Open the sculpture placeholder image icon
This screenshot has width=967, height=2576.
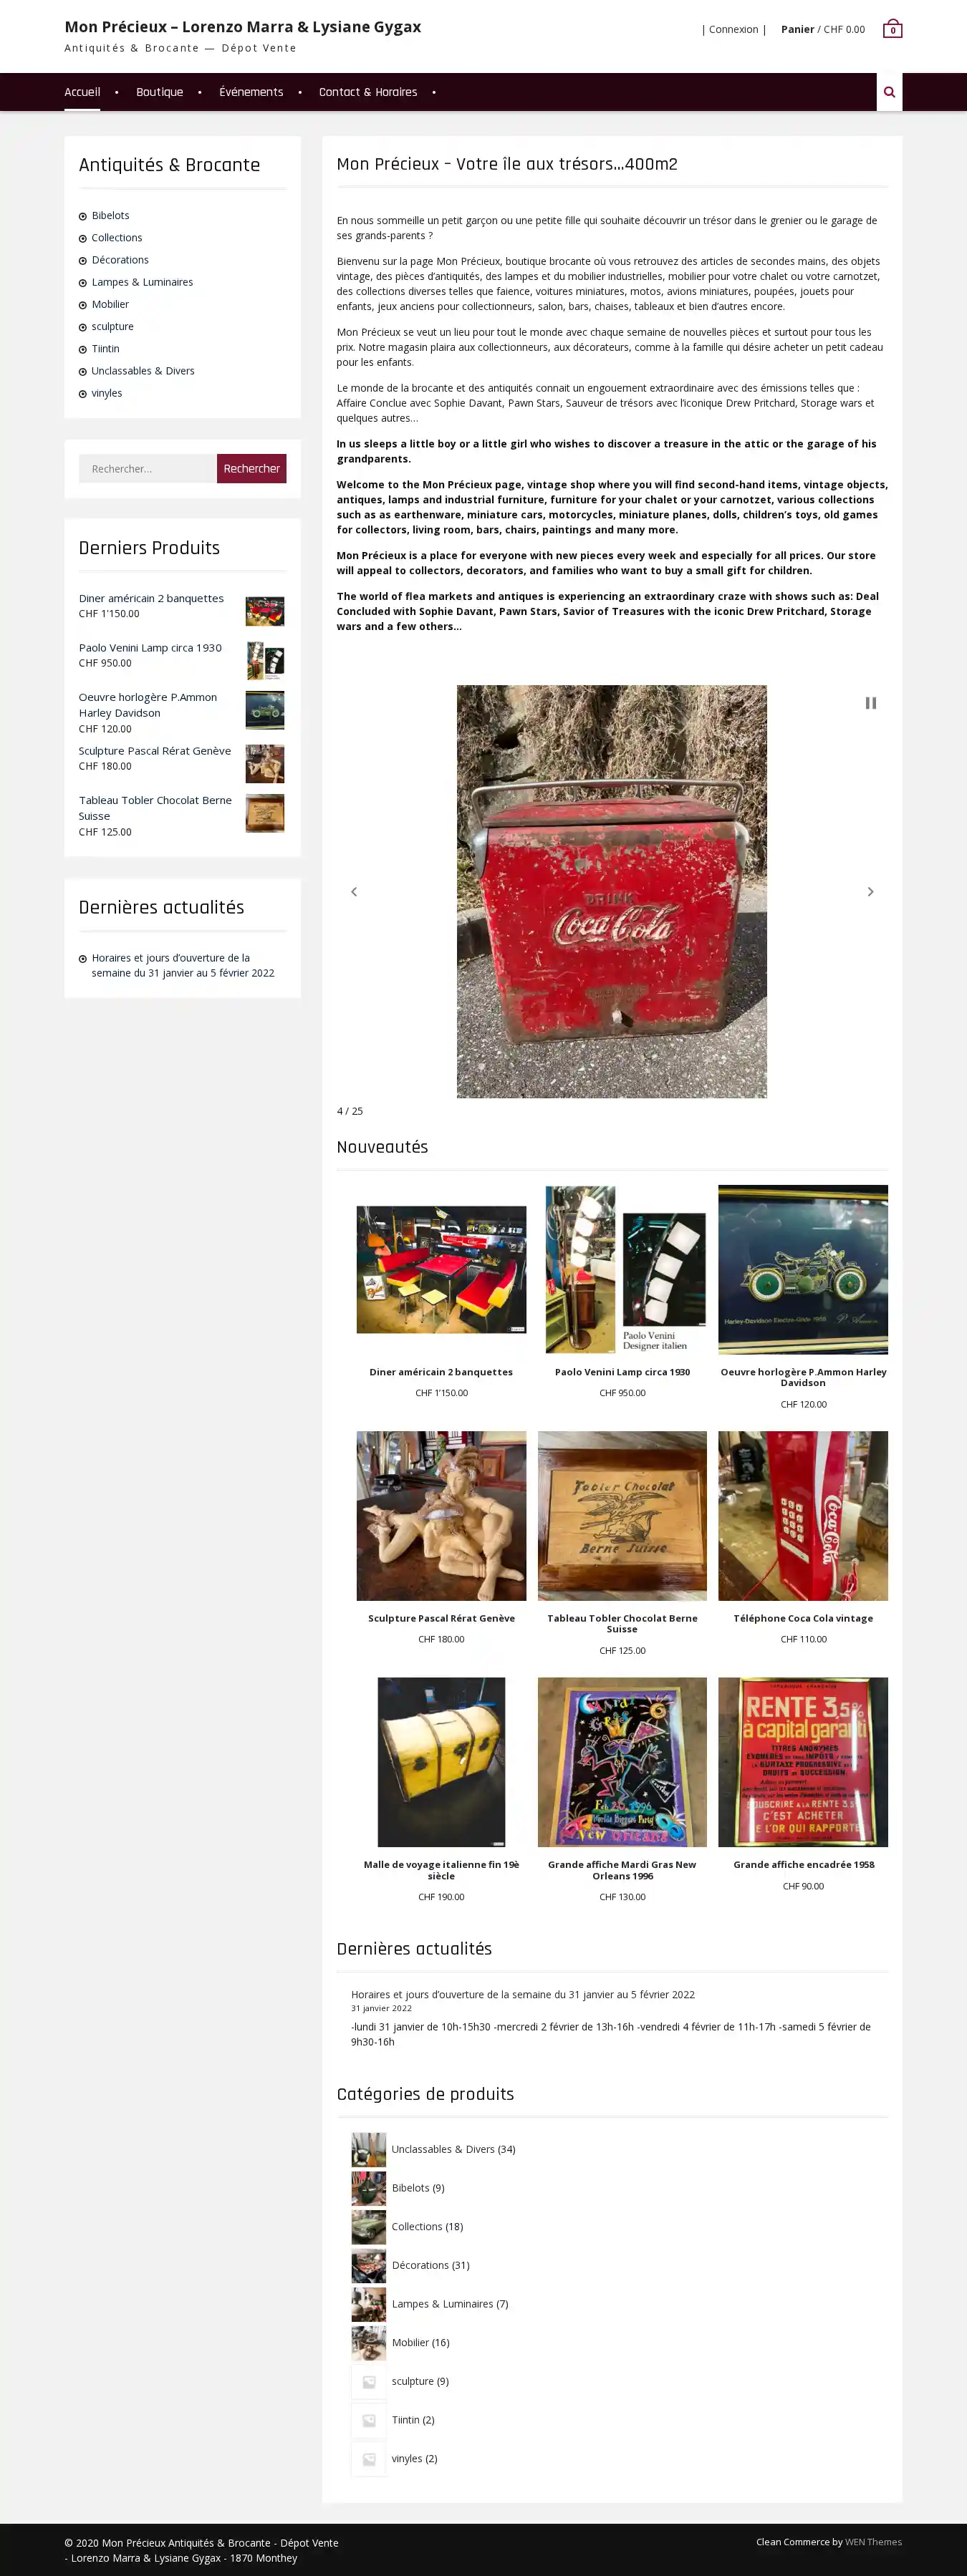click(368, 2381)
